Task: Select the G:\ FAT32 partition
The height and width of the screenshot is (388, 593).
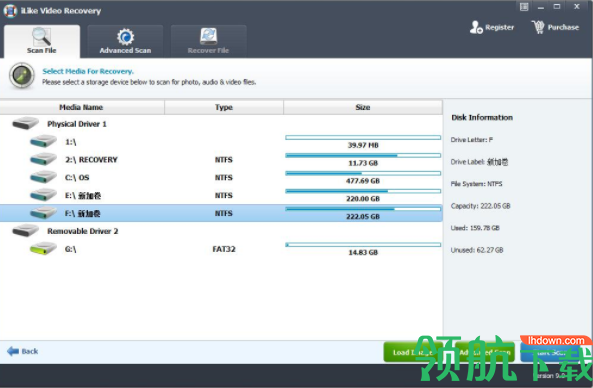Action: click(x=221, y=249)
